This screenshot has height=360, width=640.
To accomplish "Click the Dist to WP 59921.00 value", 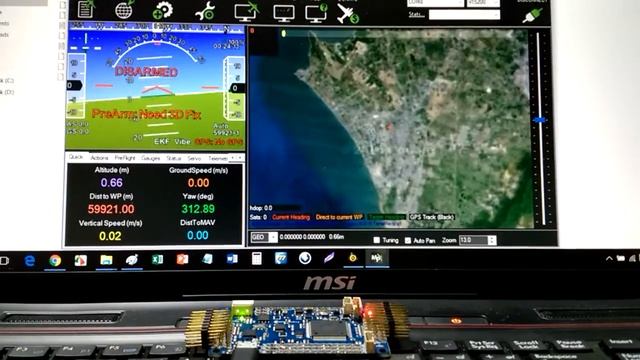I will tap(111, 209).
